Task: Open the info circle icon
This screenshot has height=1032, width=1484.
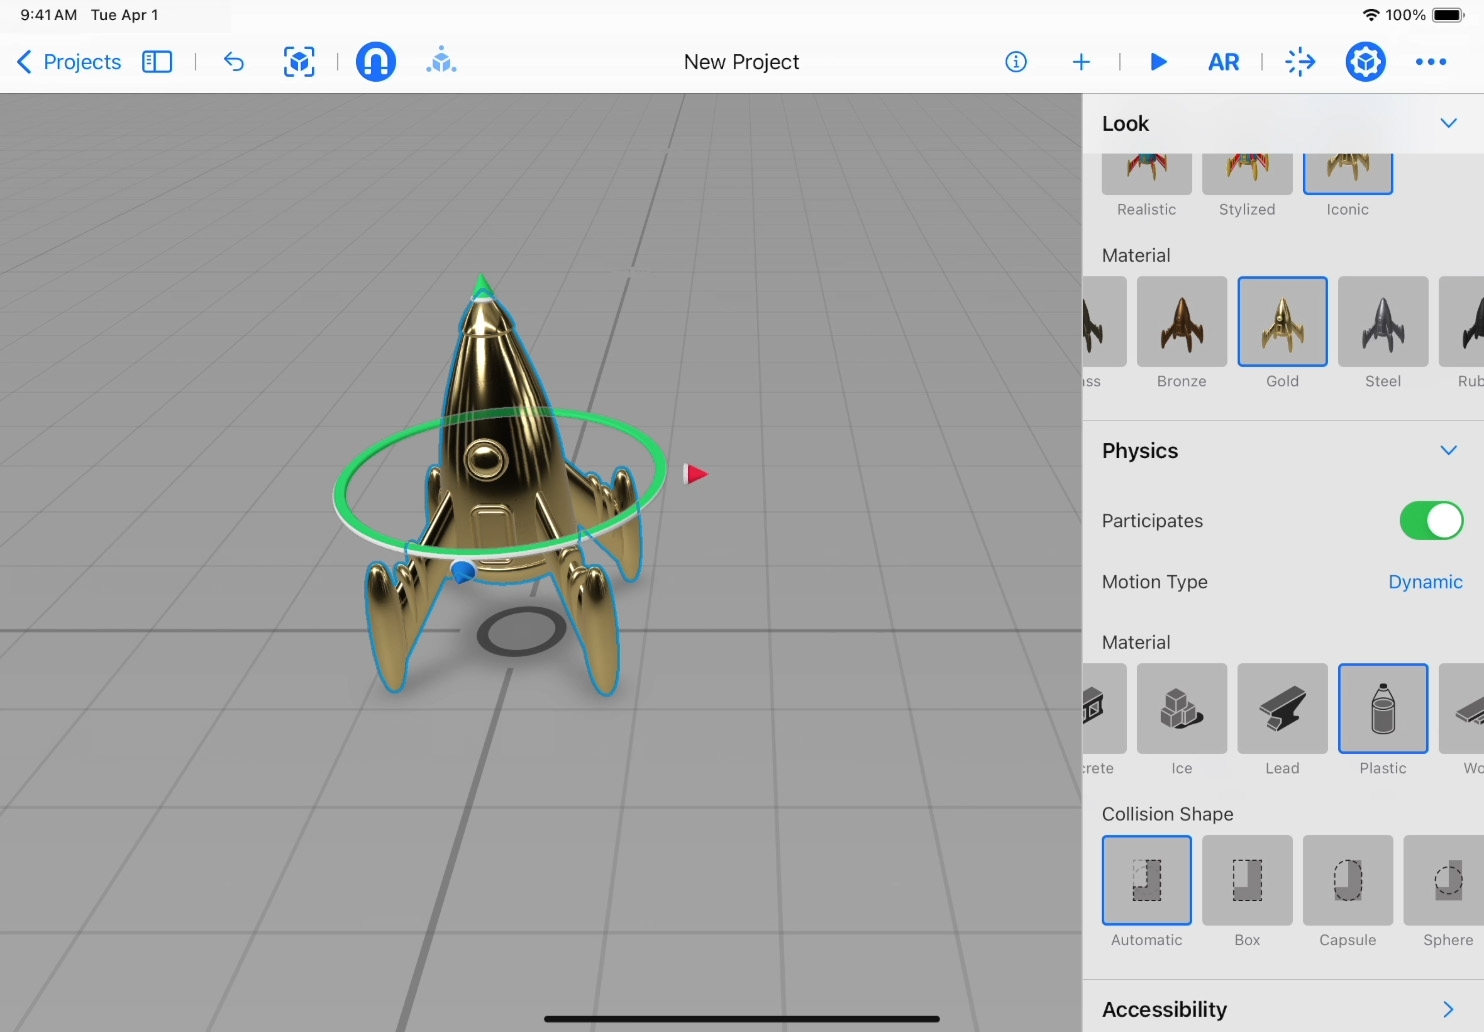Action: [x=1016, y=62]
